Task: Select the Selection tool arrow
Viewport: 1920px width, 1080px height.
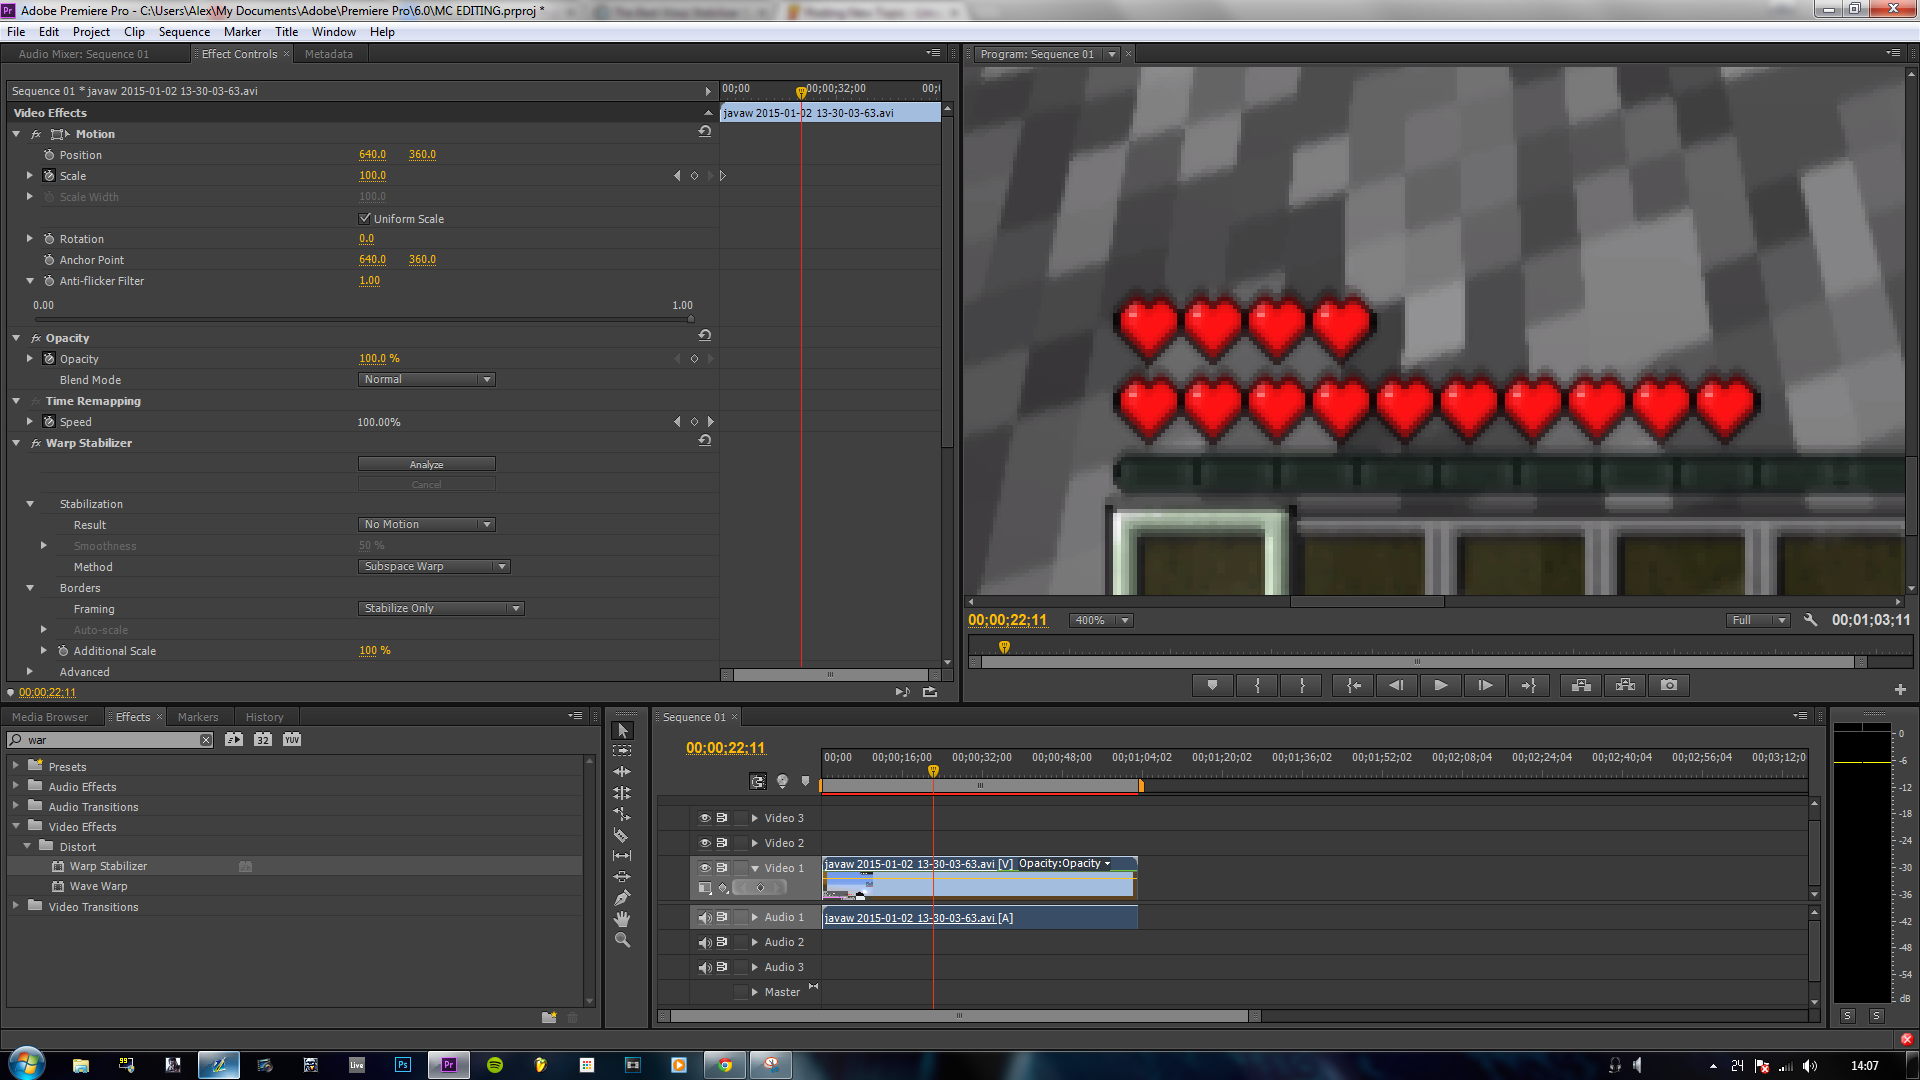Action: pyautogui.click(x=622, y=731)
